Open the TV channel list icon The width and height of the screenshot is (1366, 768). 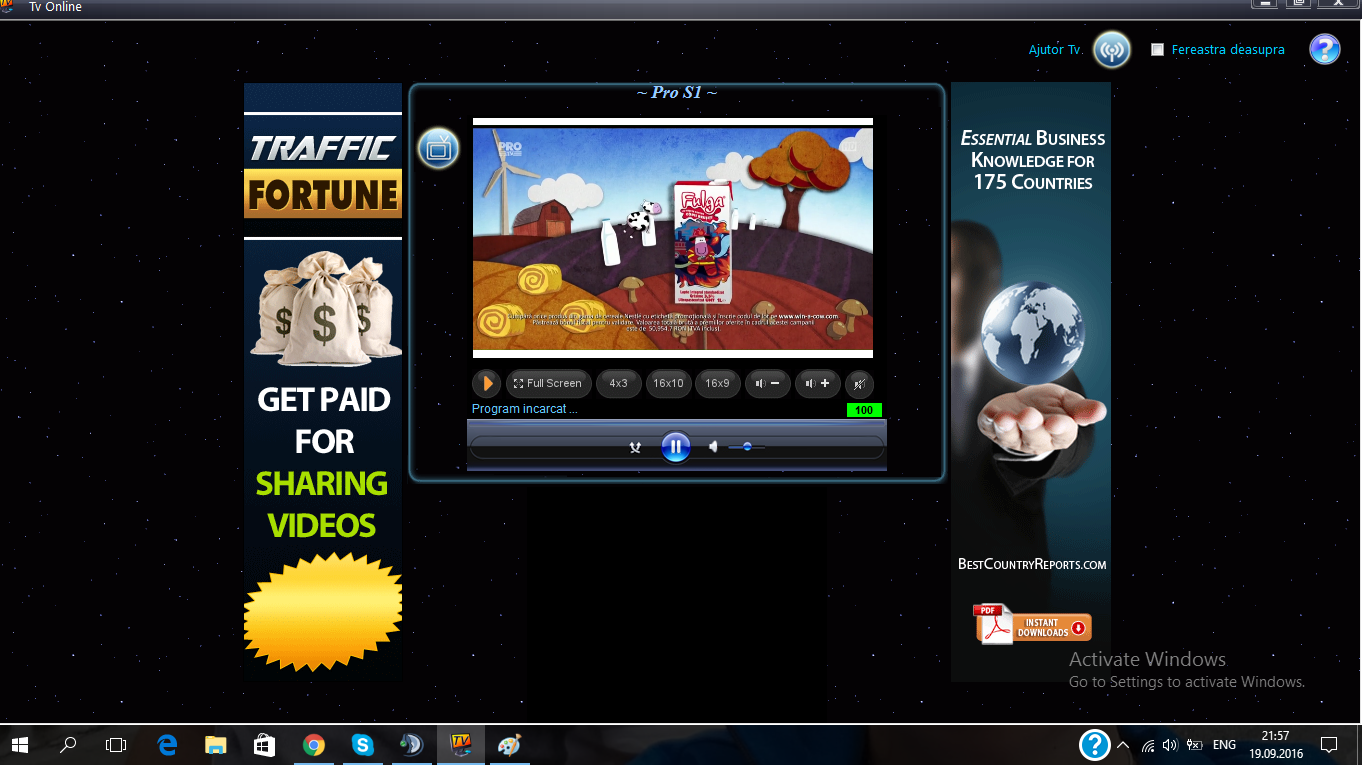click(438, 148)
